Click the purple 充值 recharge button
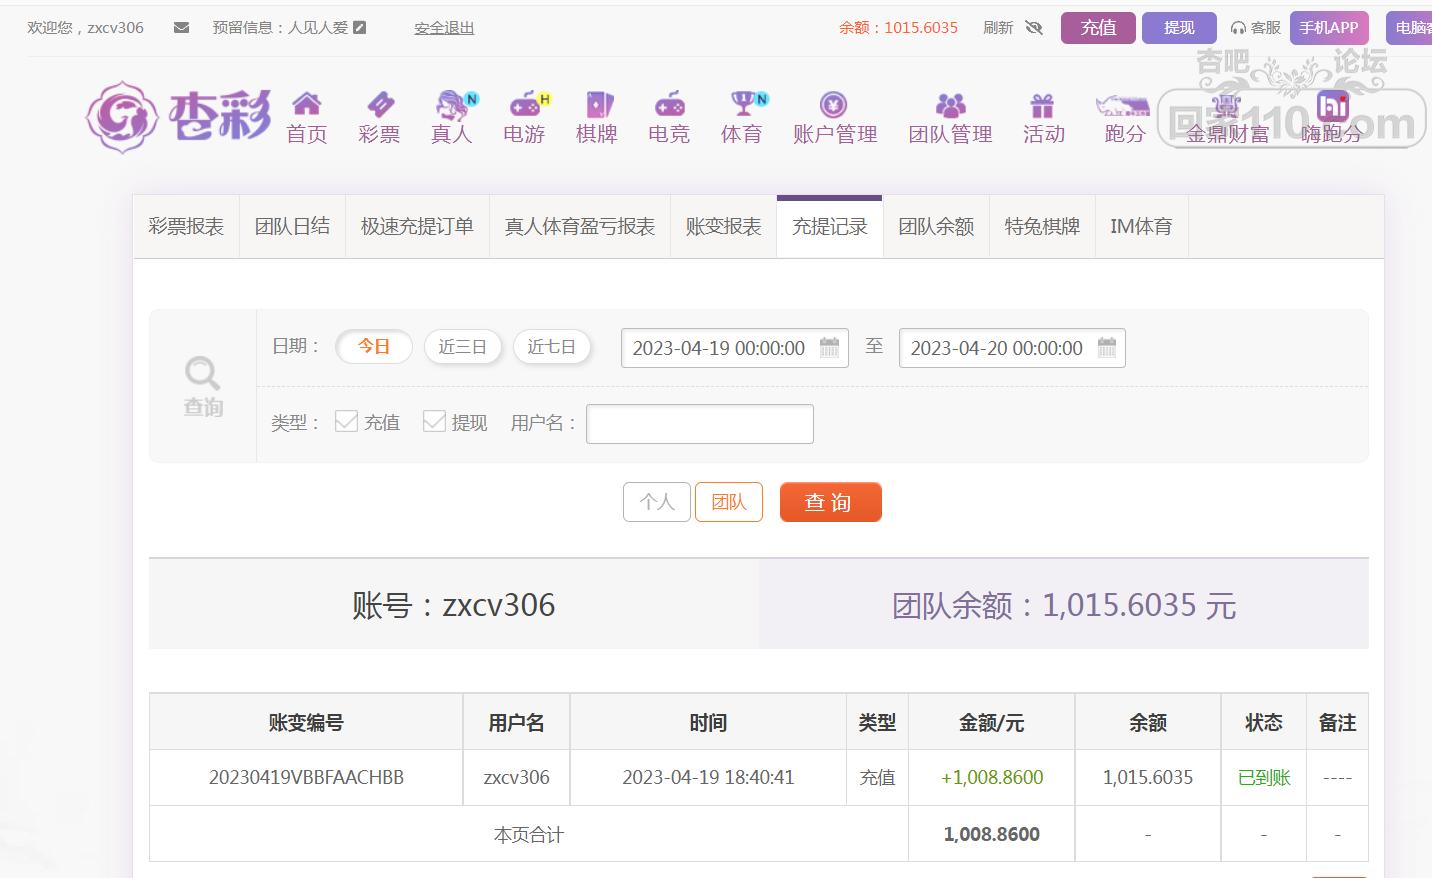Screen dimensions: 1432x878 pos(1098,28)
